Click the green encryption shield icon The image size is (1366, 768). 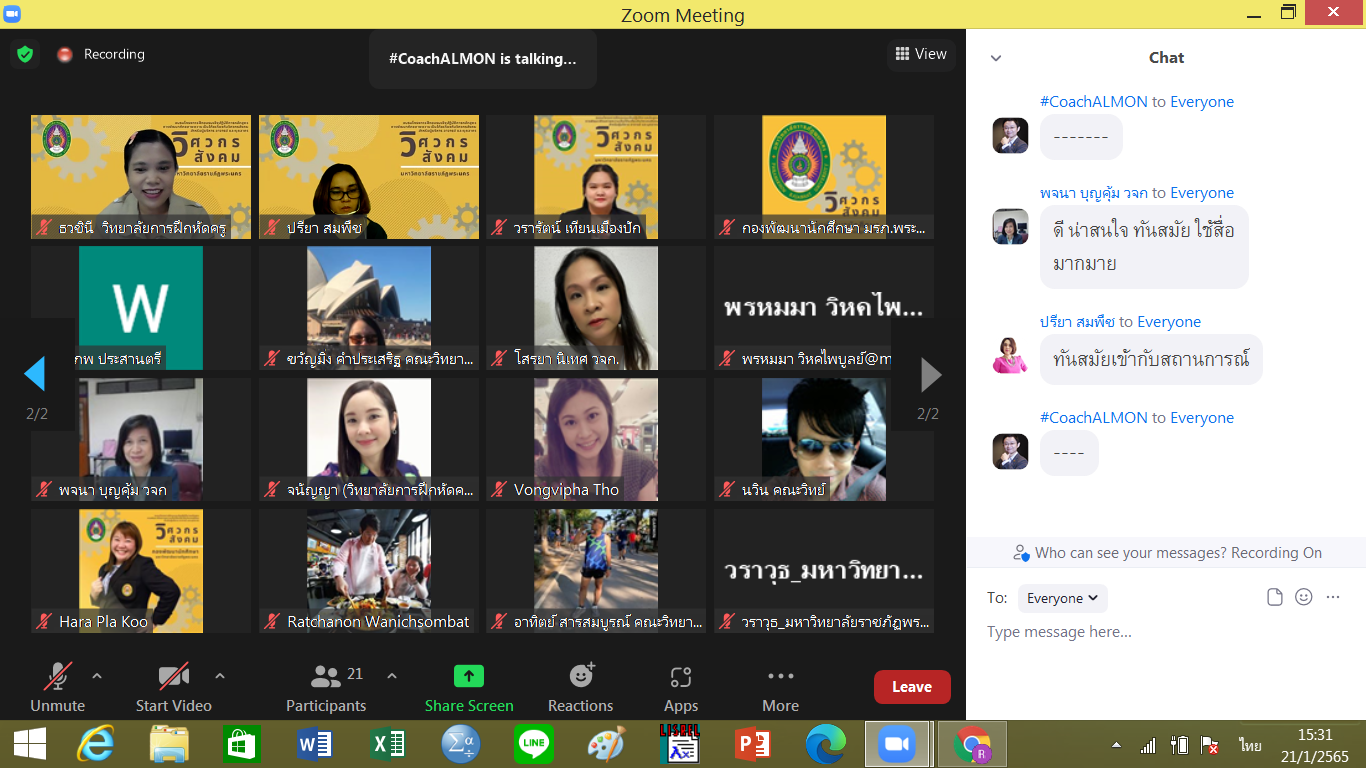point(25,54)
